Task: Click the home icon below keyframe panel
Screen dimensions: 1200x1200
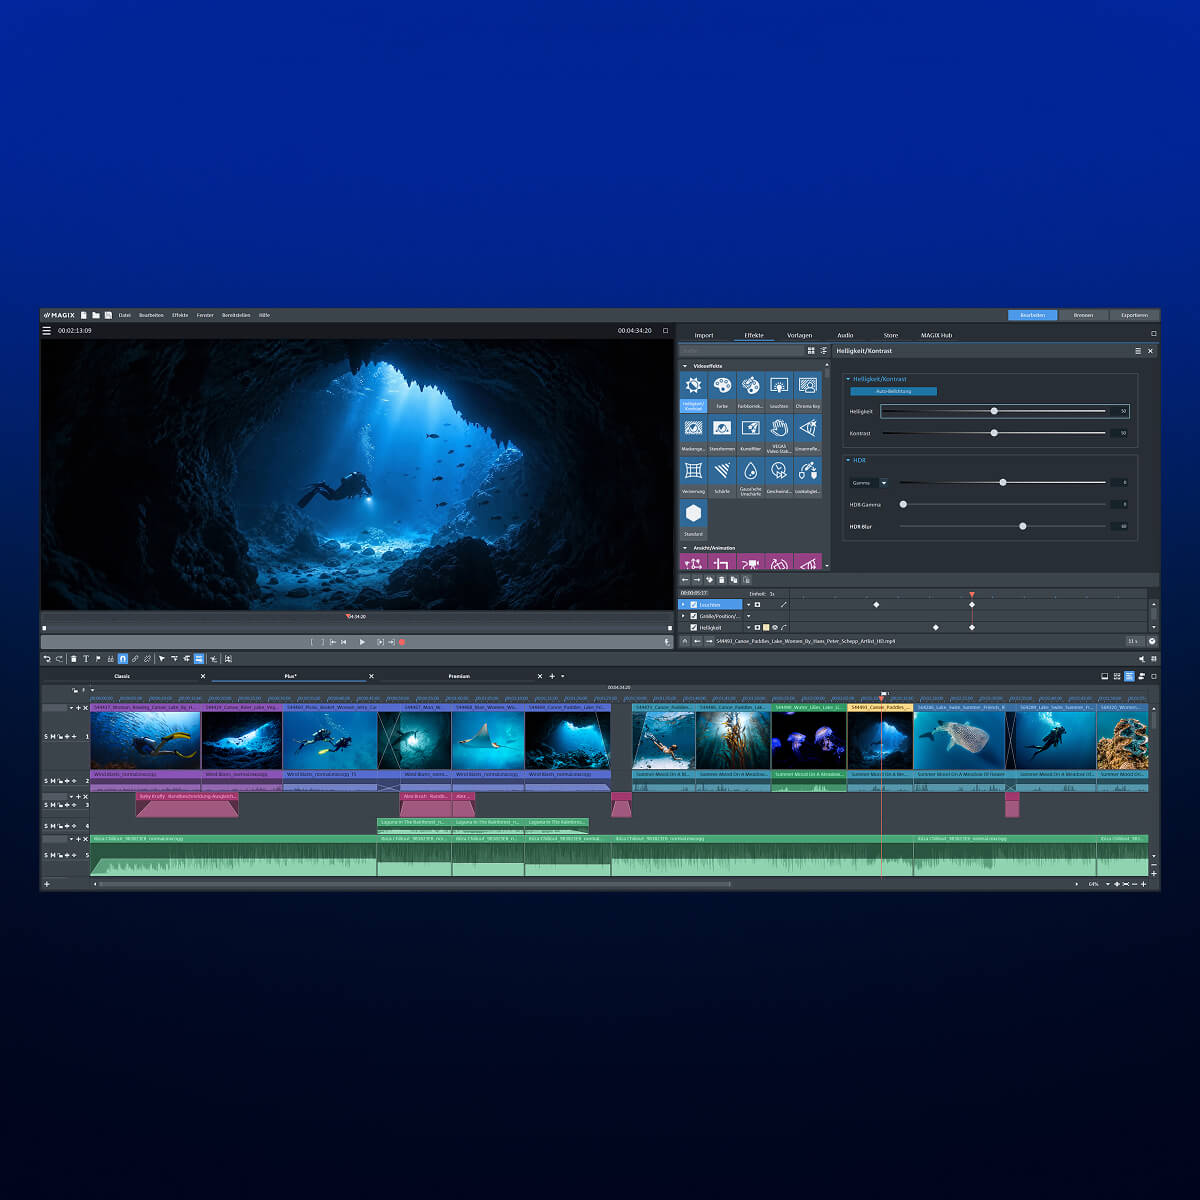Action: tap(685, 641)
